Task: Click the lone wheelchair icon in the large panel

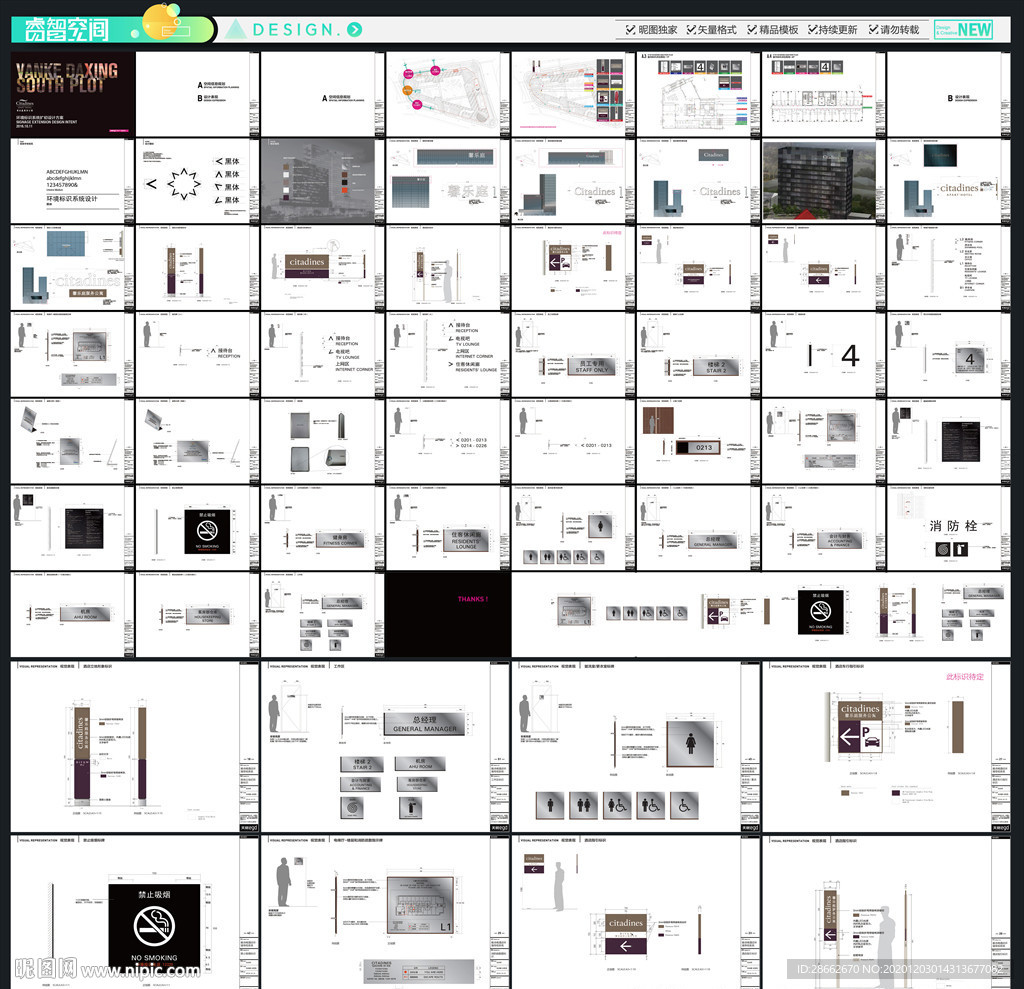Action: tap(684, 805)
